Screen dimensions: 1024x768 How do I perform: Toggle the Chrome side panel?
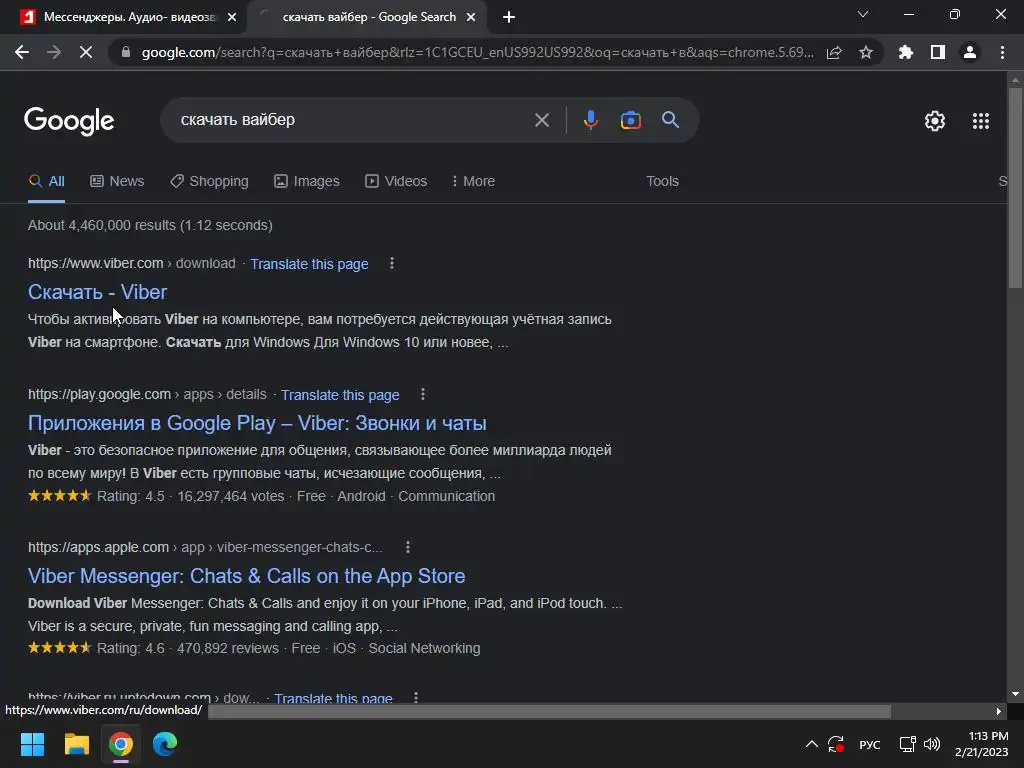[x=938, y=52]
